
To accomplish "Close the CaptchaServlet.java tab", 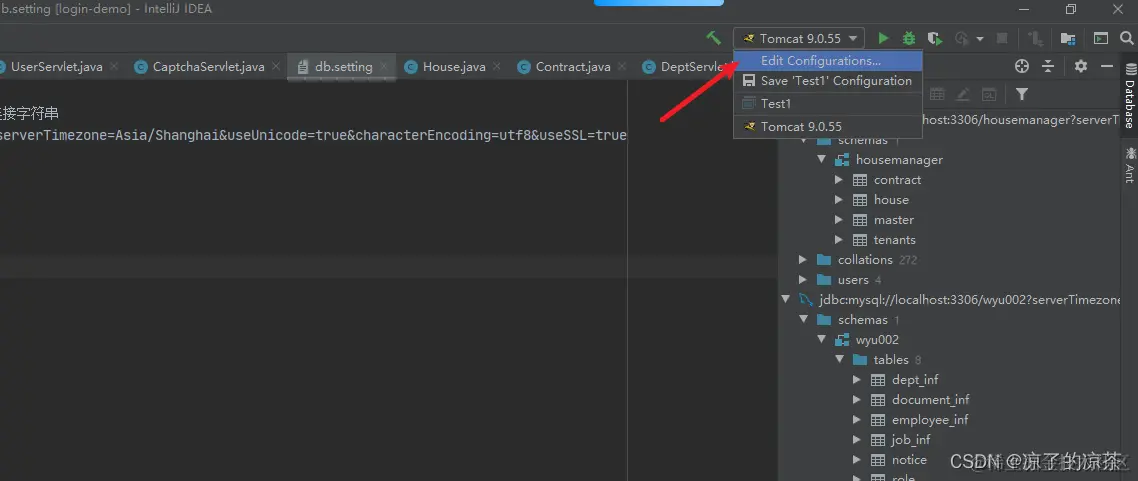I will click(x=277, y=67).
